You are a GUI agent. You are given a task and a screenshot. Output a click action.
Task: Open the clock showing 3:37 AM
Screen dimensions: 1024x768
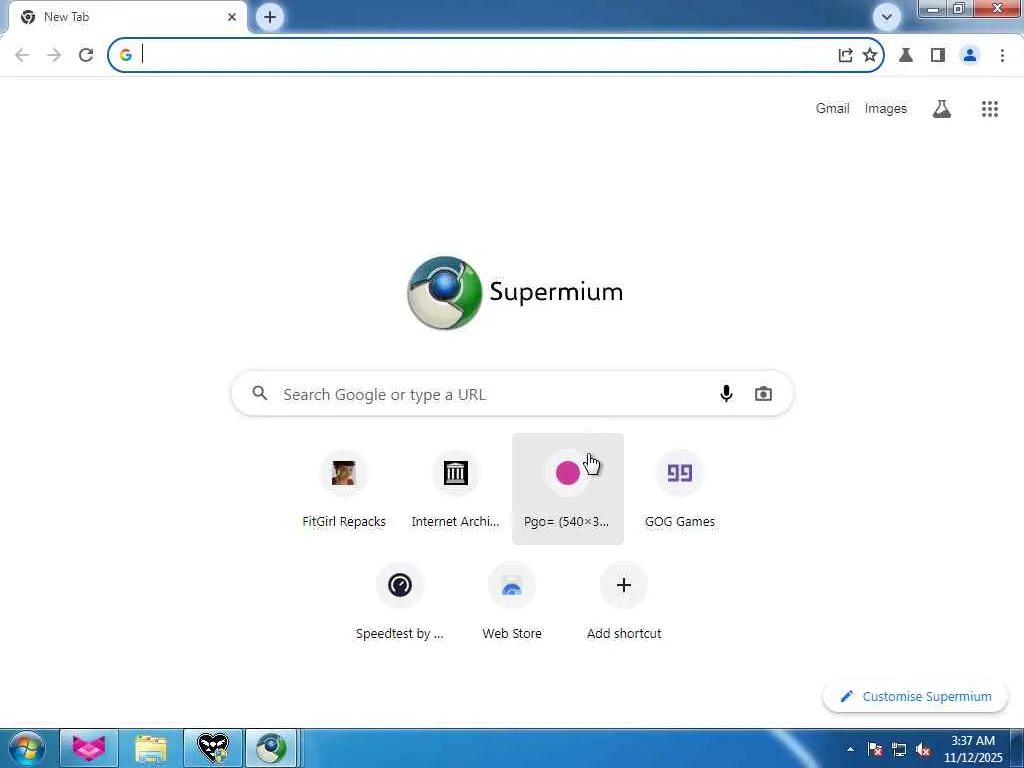973,749
